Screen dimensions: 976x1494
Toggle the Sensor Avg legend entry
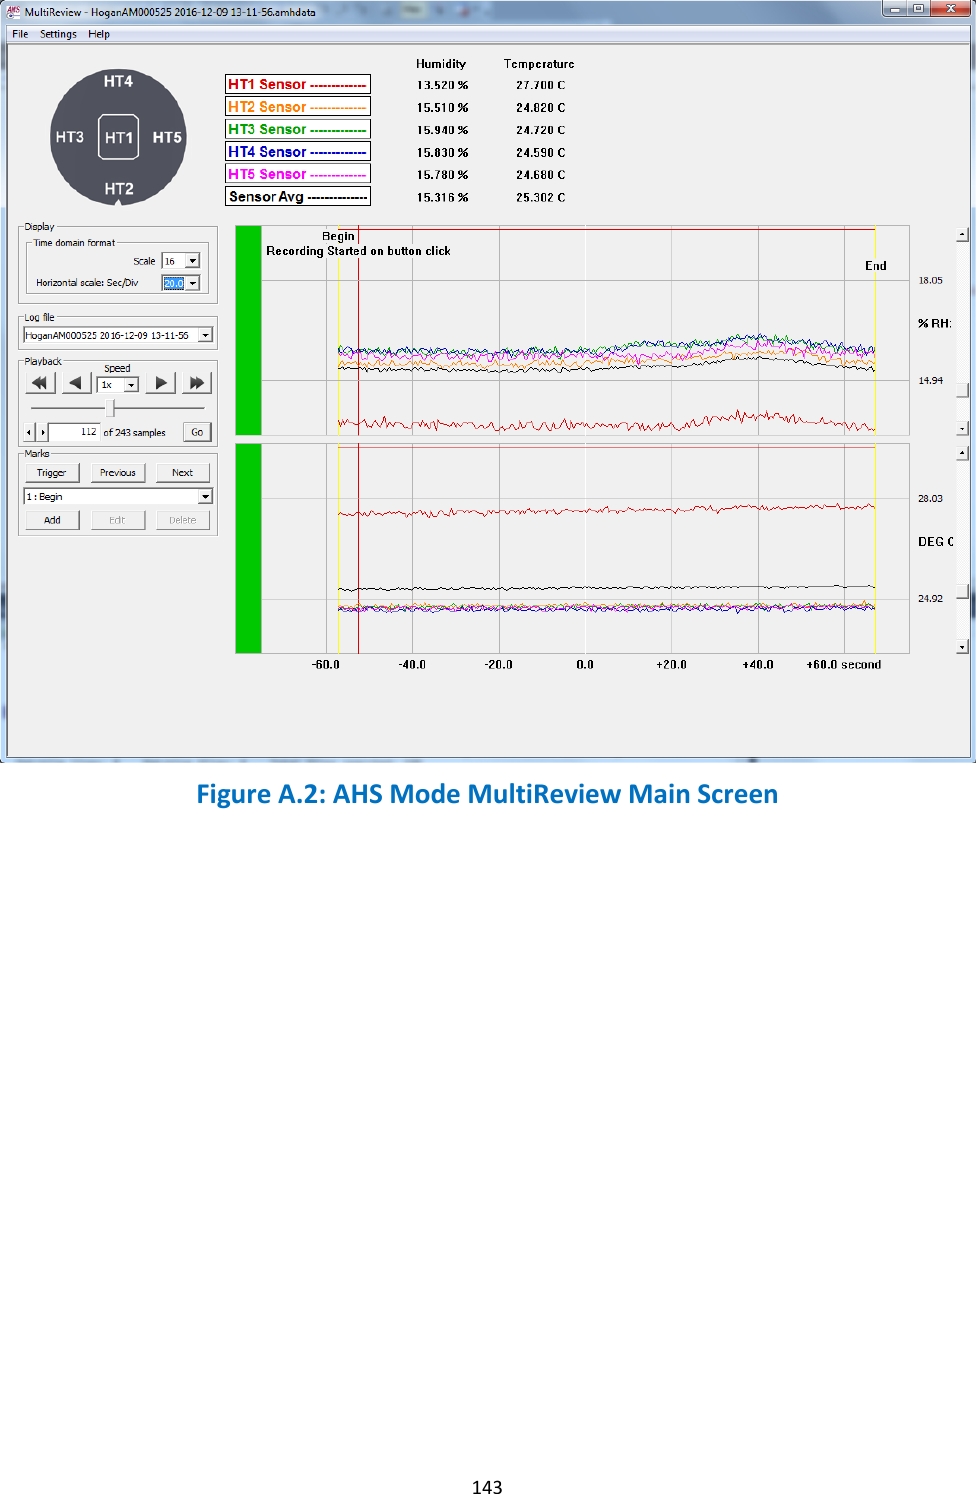(x=297, y=196)
